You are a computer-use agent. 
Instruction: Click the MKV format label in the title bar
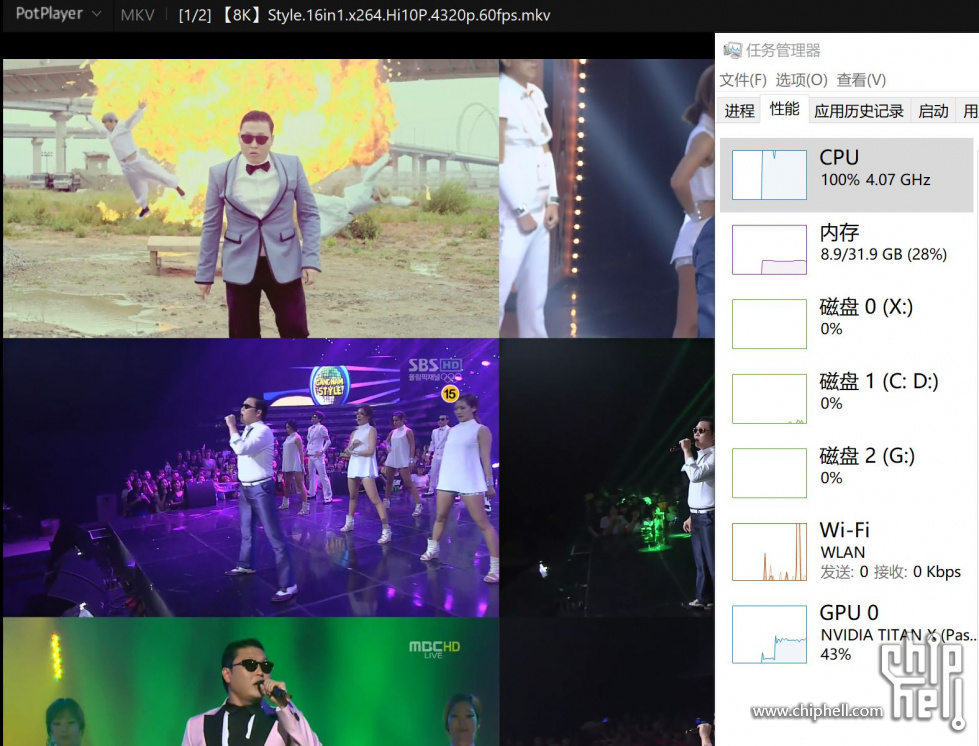point(137,15)
